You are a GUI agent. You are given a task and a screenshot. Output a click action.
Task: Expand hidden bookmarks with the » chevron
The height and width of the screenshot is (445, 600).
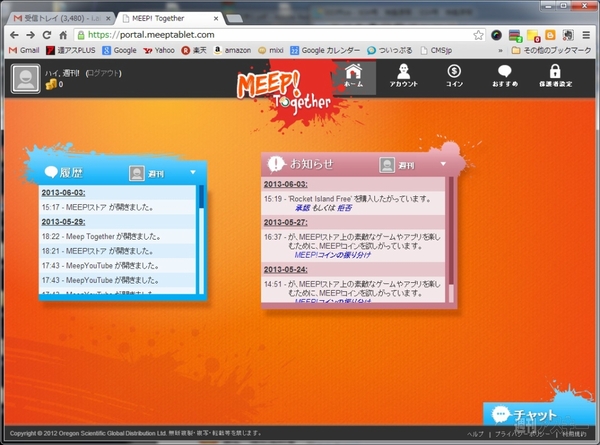(x=500, y=50)
